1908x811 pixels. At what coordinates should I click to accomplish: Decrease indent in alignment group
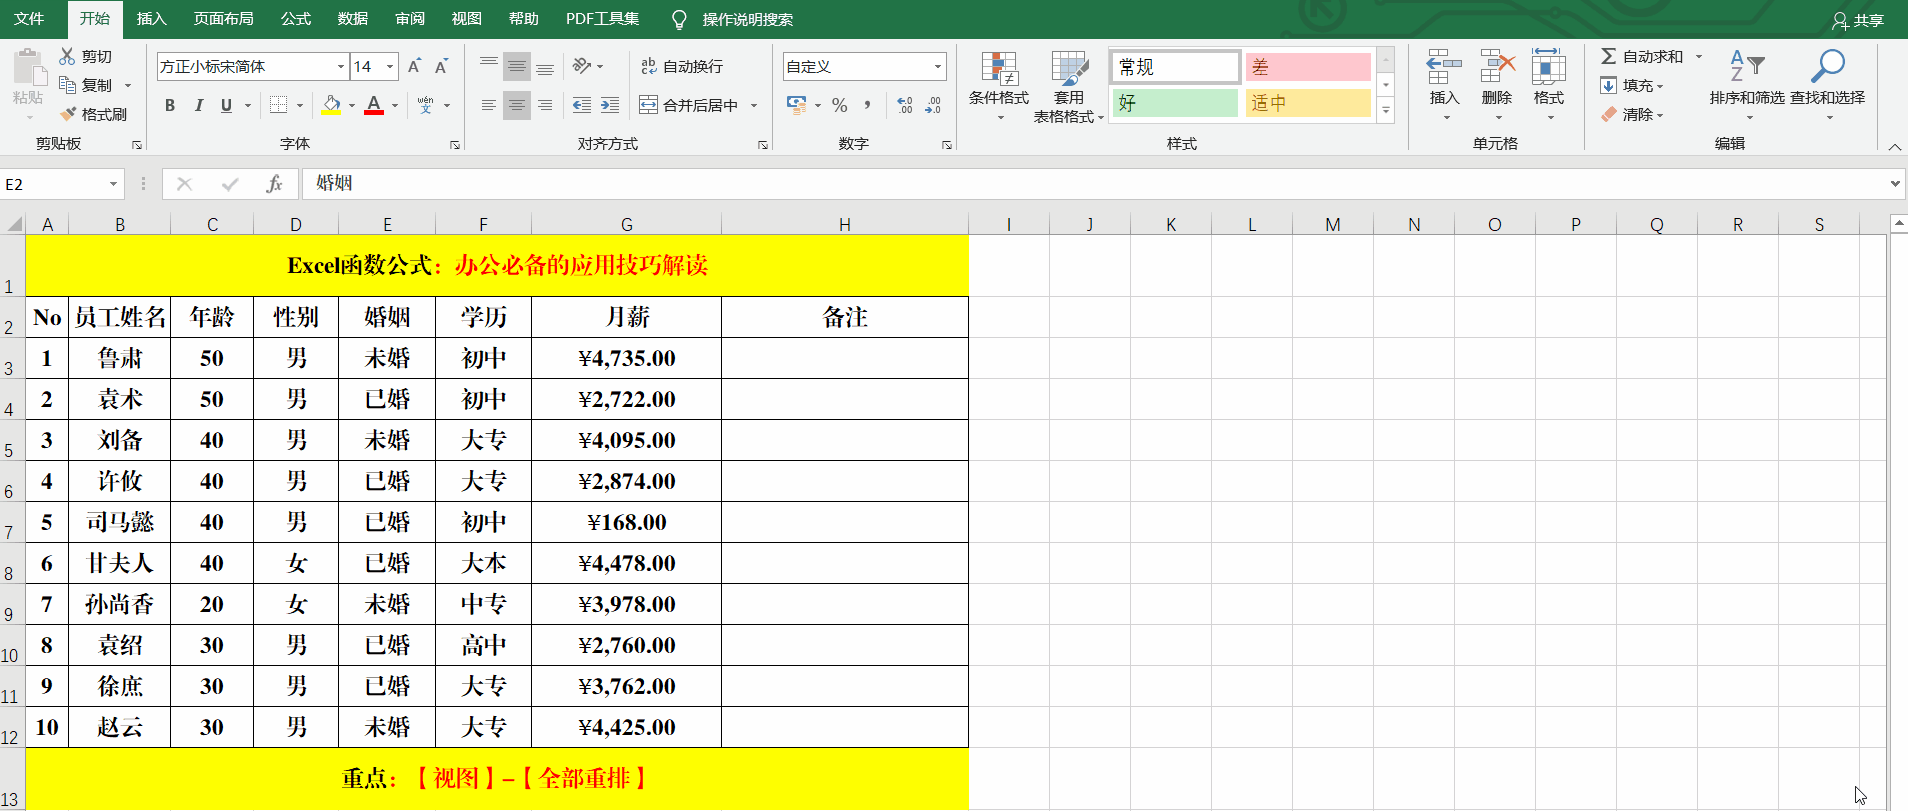[x=581, y=105]
